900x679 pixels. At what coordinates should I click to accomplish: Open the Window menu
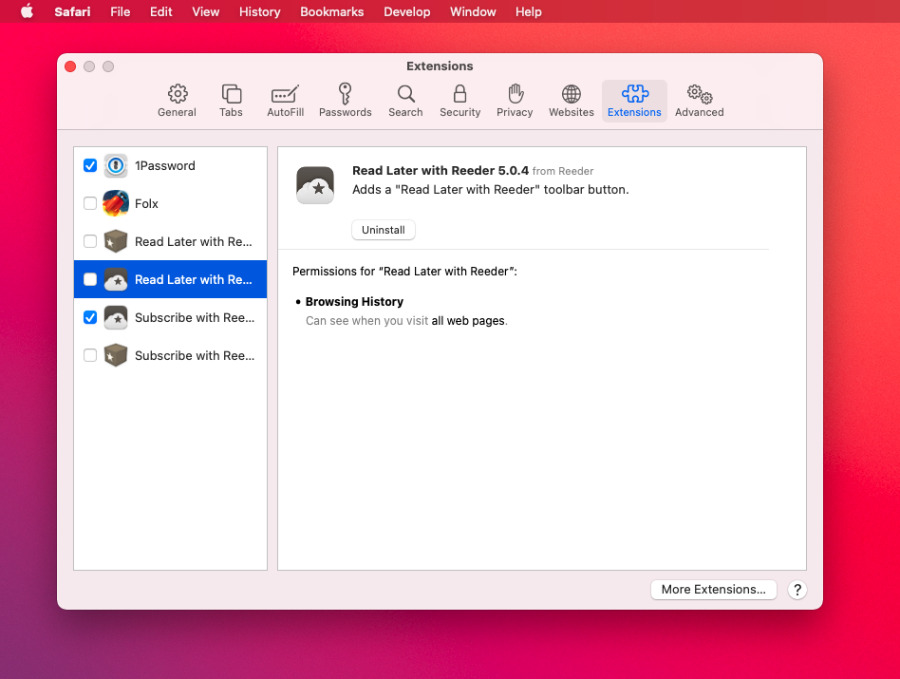473,11
